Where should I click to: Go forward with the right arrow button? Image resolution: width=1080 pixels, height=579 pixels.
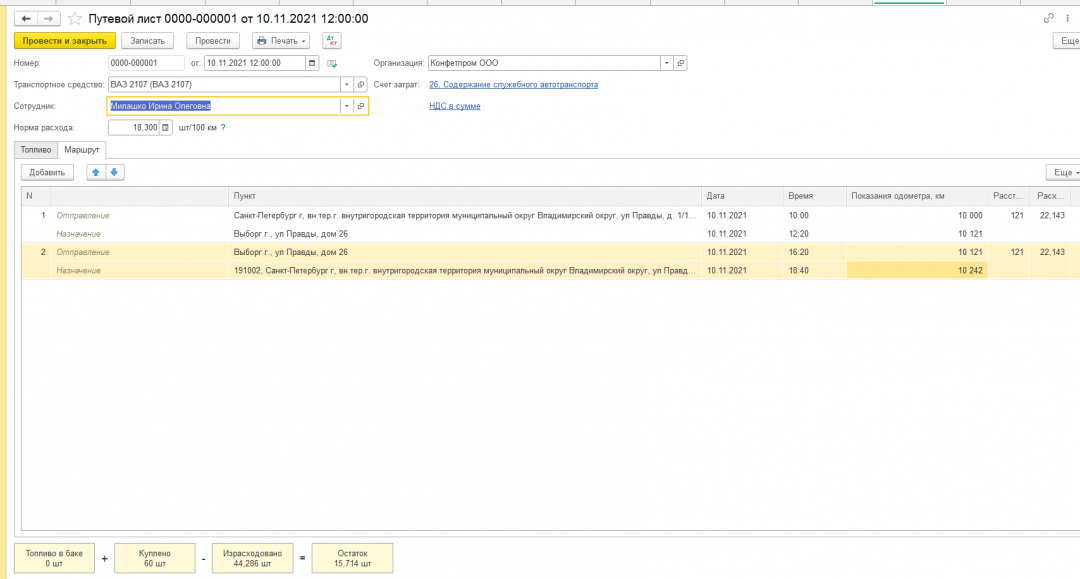coord(49,19)
